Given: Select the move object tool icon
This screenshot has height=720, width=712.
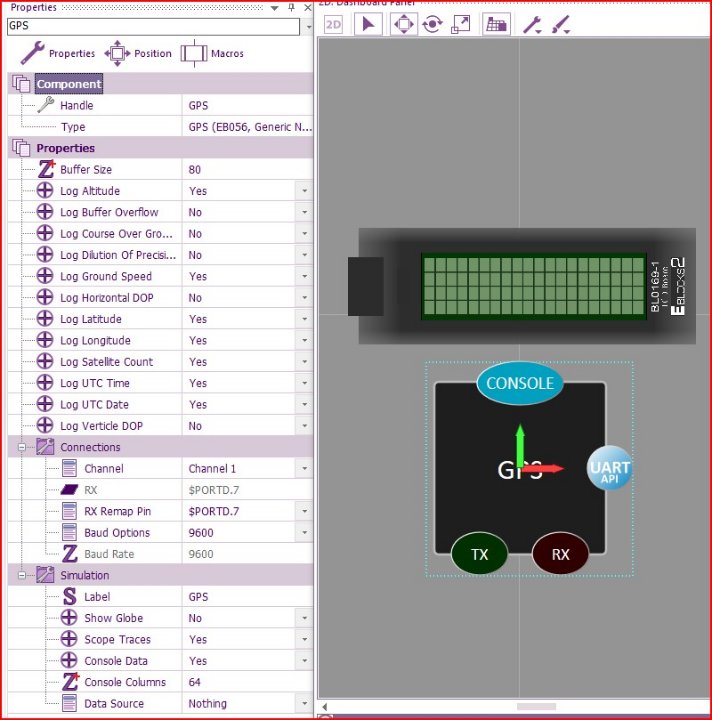Looking at the screenshot, I should 403,24.
